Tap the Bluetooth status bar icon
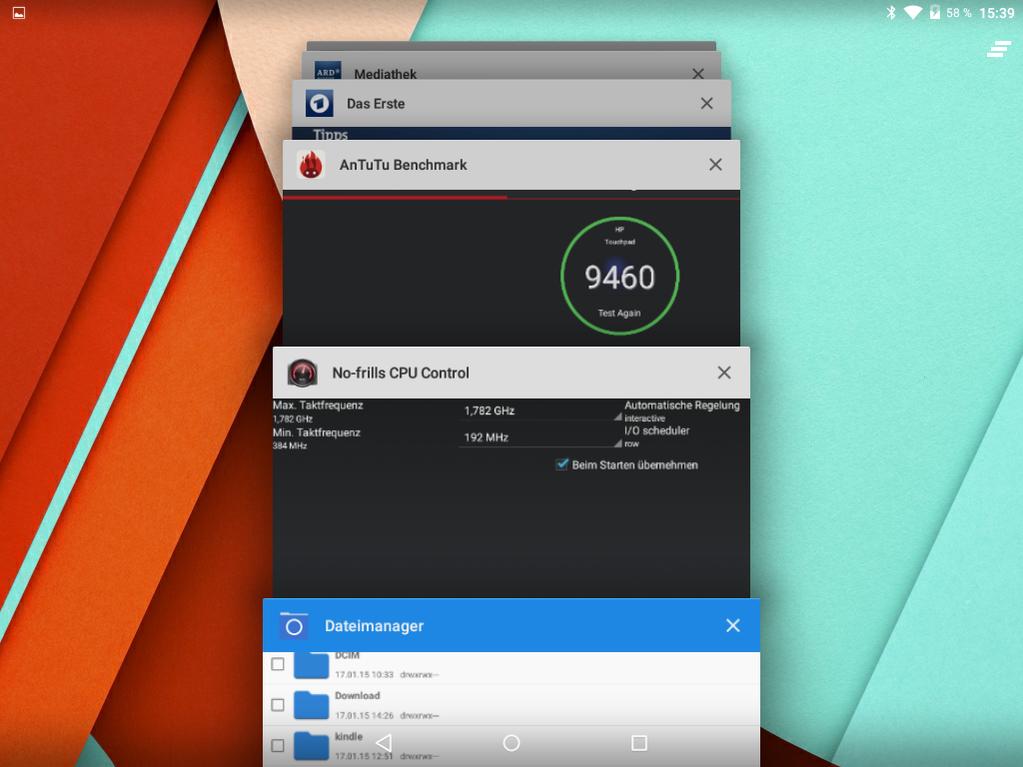Image resolution: width=1023 pixels, height=767 pixels. click(x=891, y=12)
